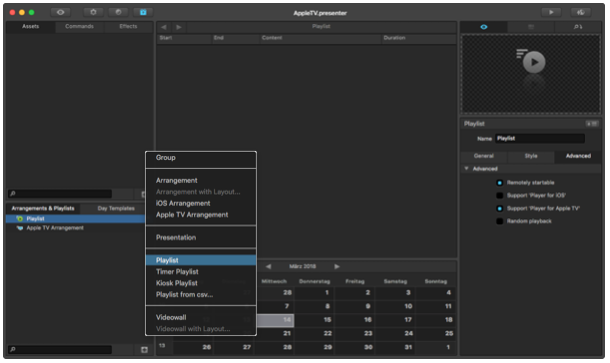The width and height of the screenshot is (610, 363).
Task: Click the lower arrangements search field
Action: point(60,350)
